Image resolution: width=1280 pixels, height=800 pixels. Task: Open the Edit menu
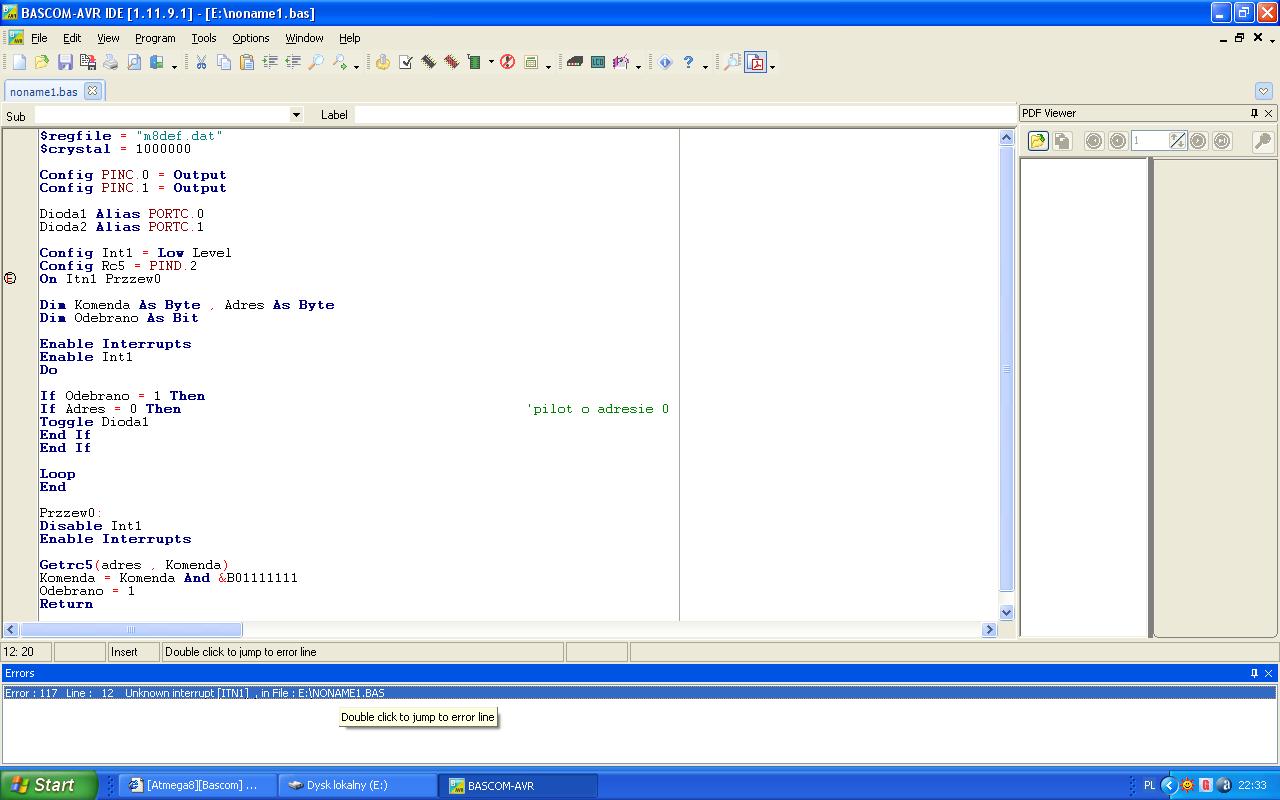coord(72,38)
